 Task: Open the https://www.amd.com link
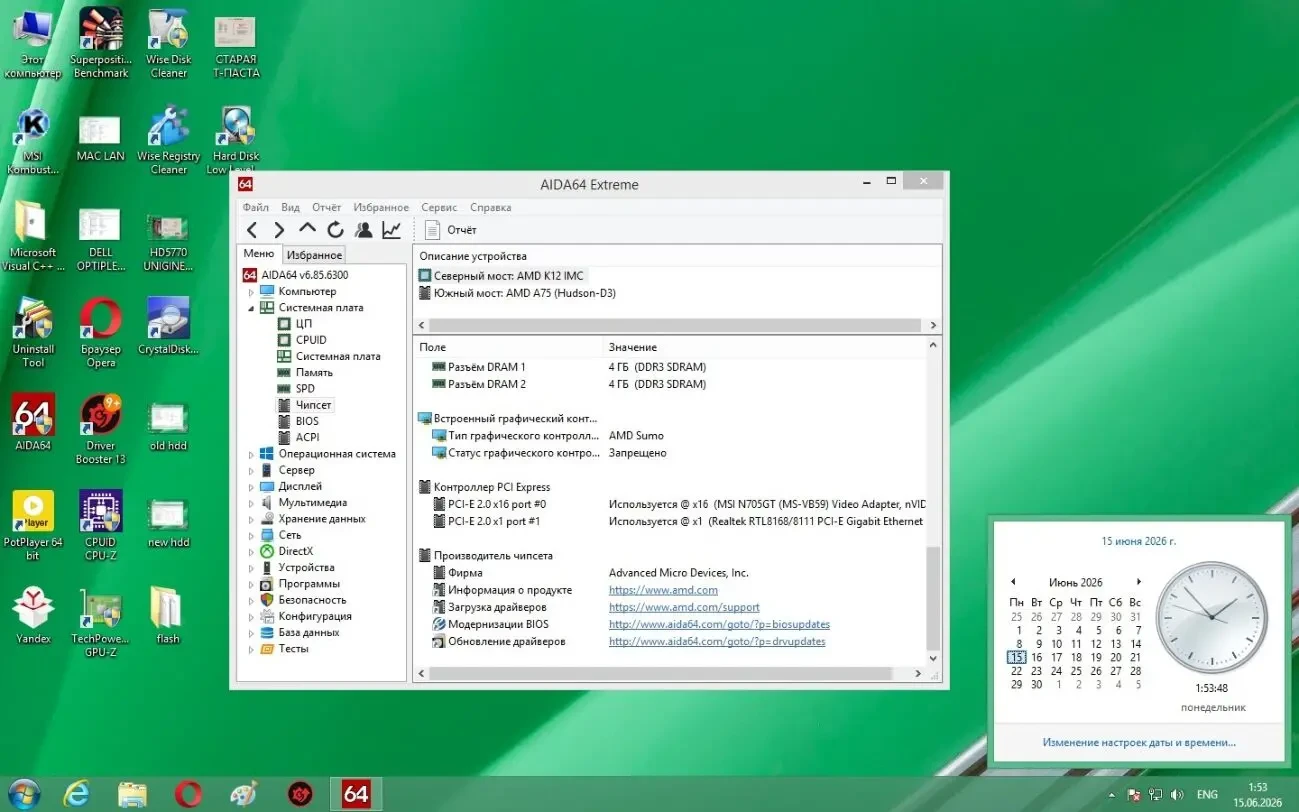(x=663, y=590)
